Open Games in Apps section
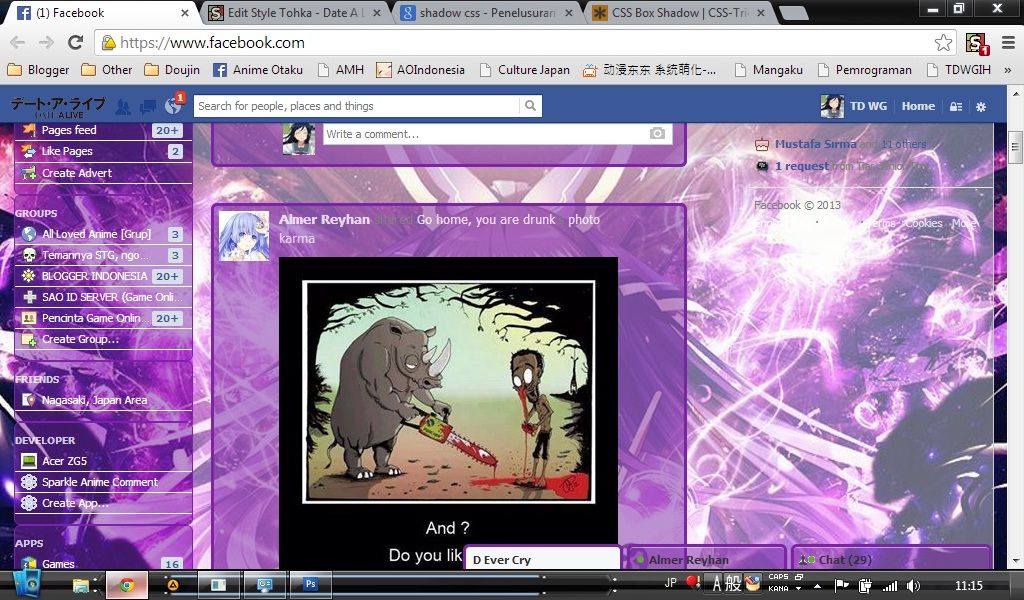This screenshot has width=1024, height=600. [103, 563]
